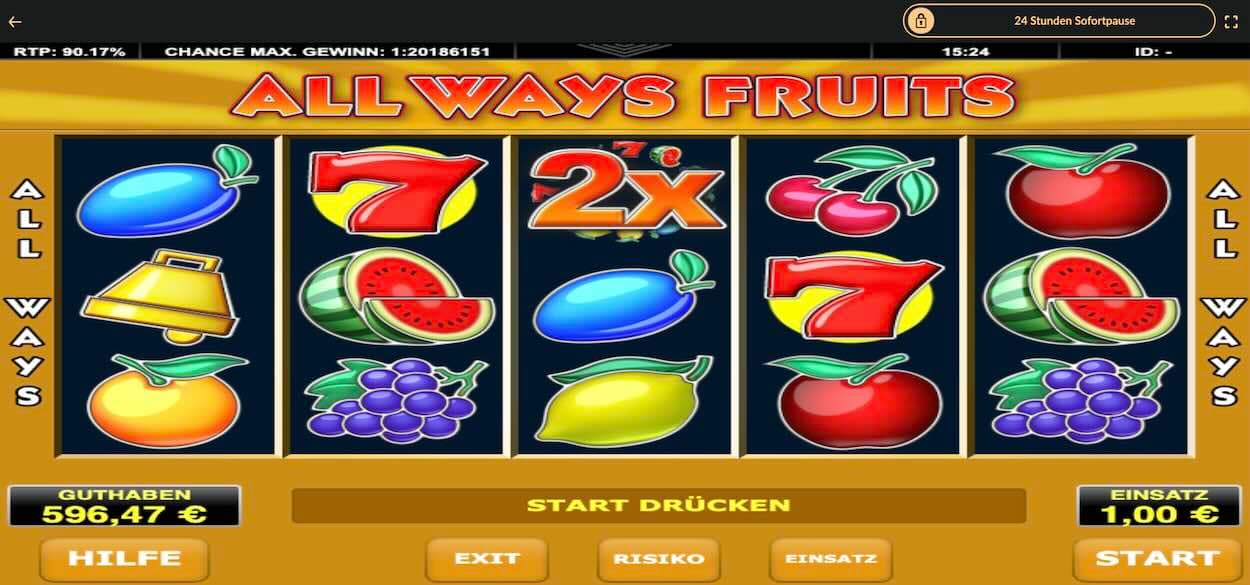Viewport: 1250px width, 585px height.
Task: Open the RISIKO gamble feature
Action: point(659,559)
